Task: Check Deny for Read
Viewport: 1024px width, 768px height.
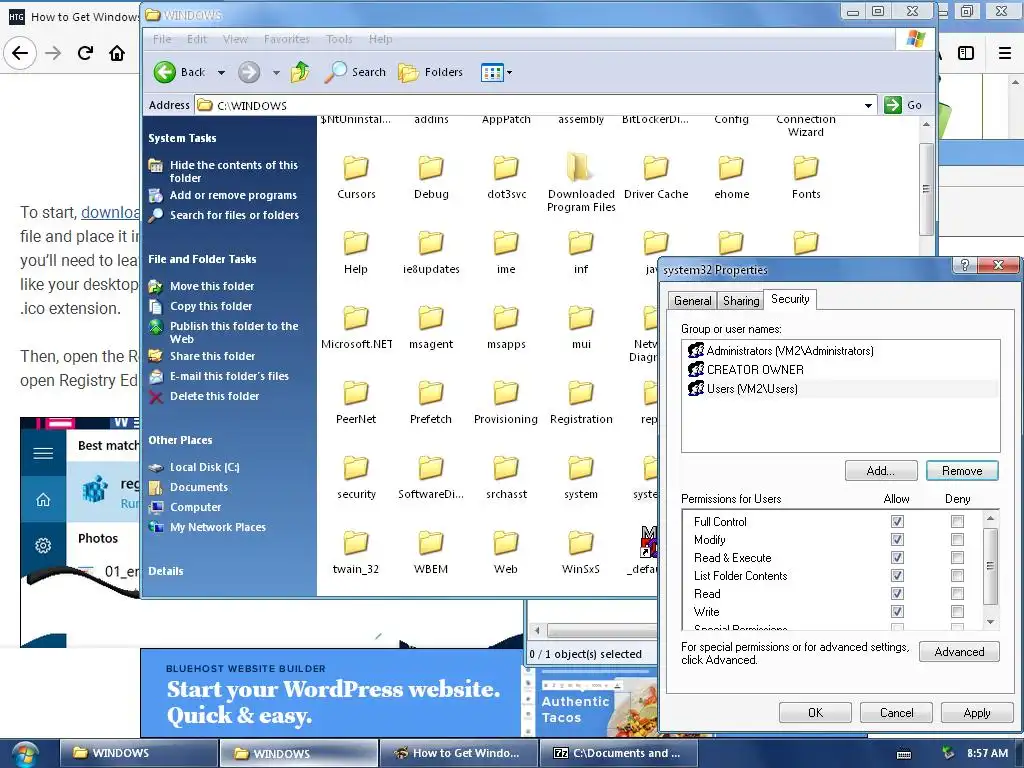Action: point(957,593)
